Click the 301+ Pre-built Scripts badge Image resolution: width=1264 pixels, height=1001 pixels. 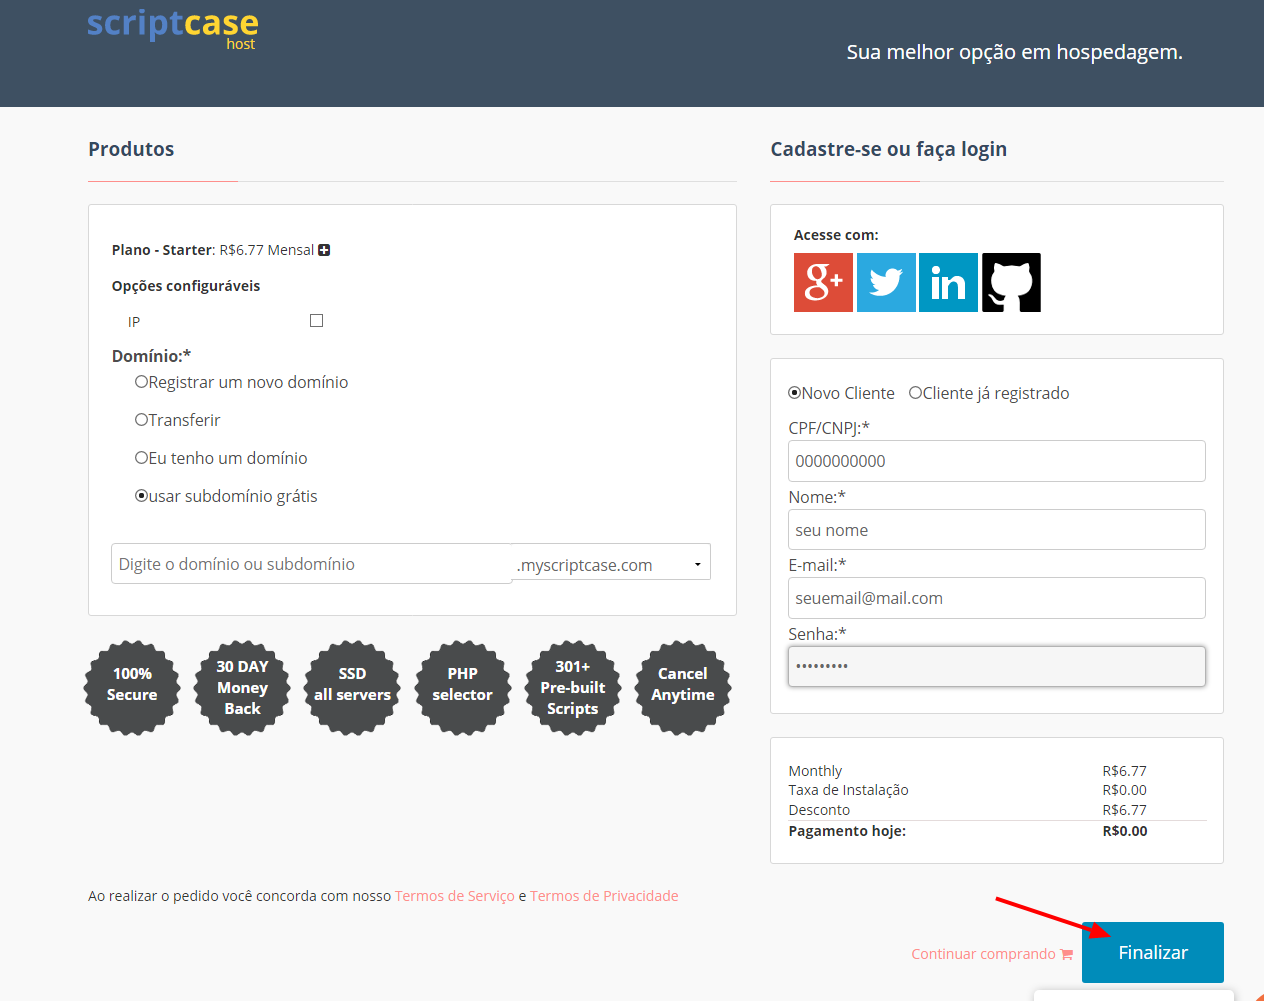point(573,688)
